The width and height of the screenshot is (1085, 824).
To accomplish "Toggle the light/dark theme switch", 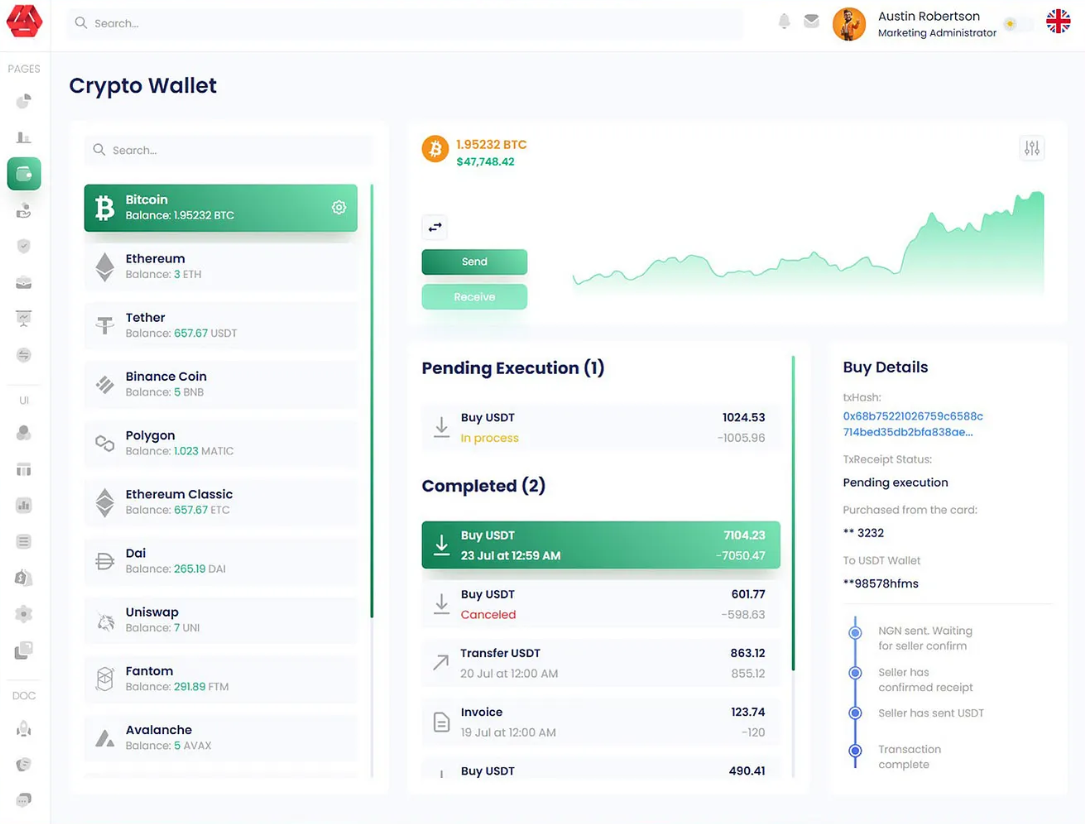I will pos(1019,24).
